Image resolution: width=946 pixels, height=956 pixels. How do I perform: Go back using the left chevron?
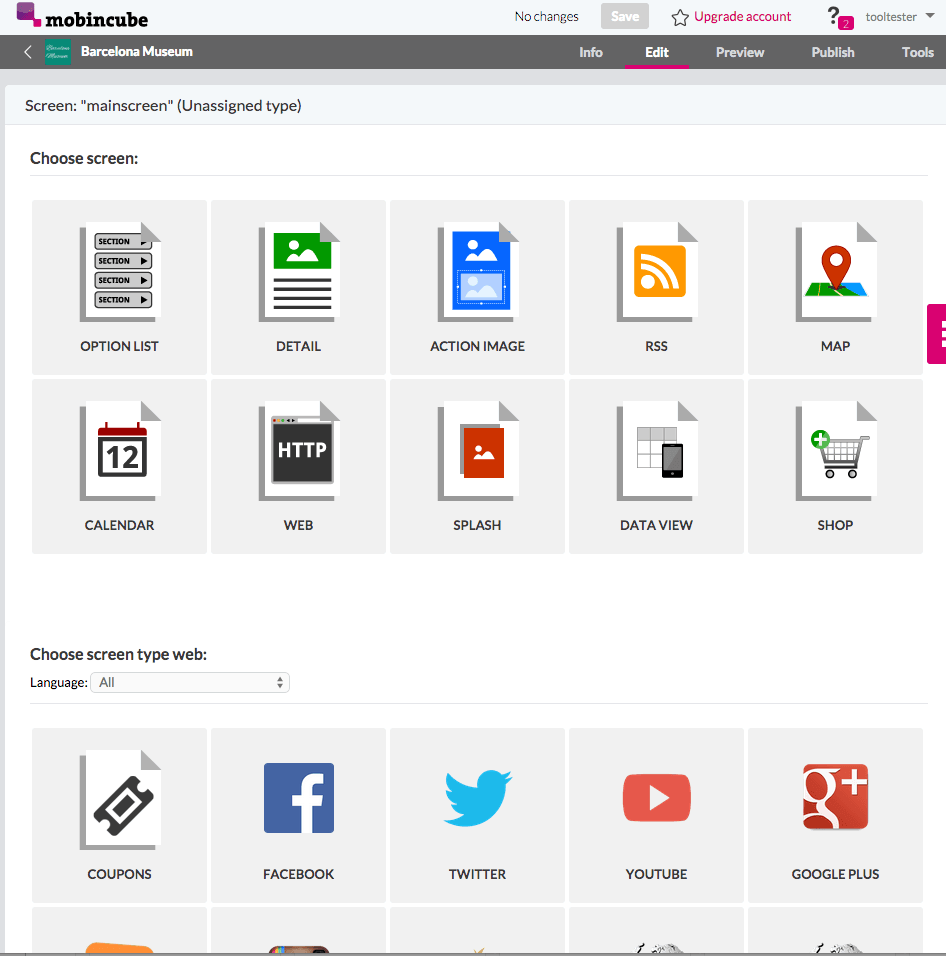click(27, 52)
